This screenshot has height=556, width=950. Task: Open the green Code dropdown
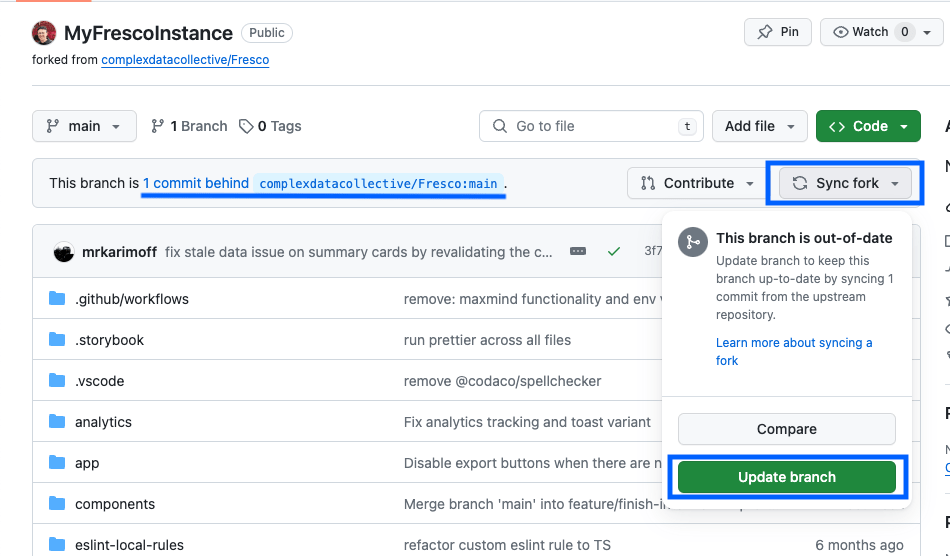click(868, 126)
